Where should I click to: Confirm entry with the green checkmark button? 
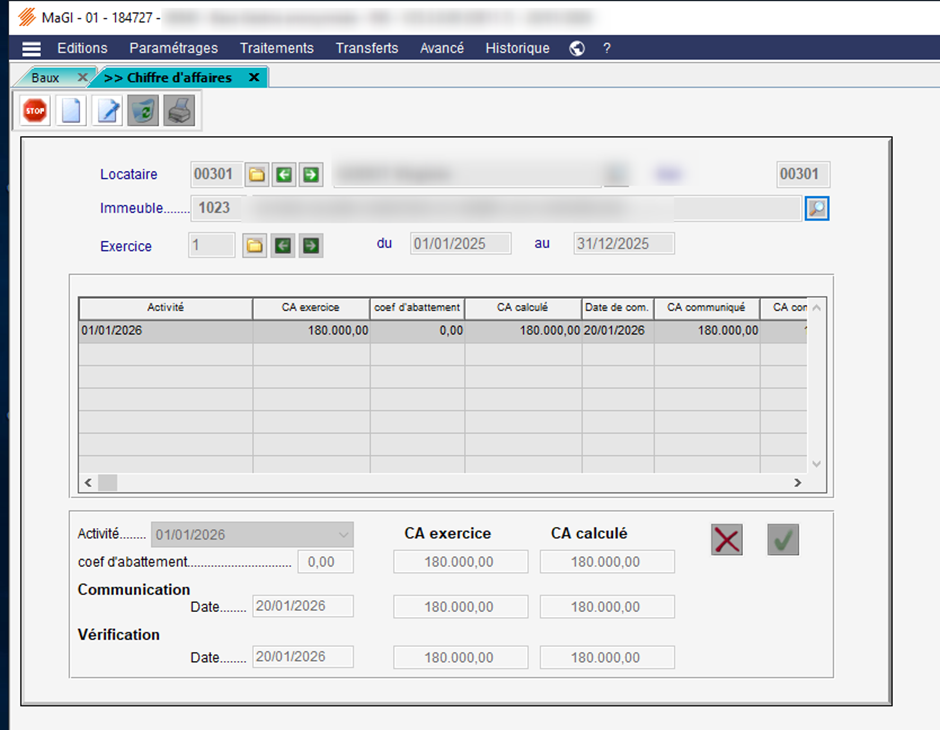point(783,540)
